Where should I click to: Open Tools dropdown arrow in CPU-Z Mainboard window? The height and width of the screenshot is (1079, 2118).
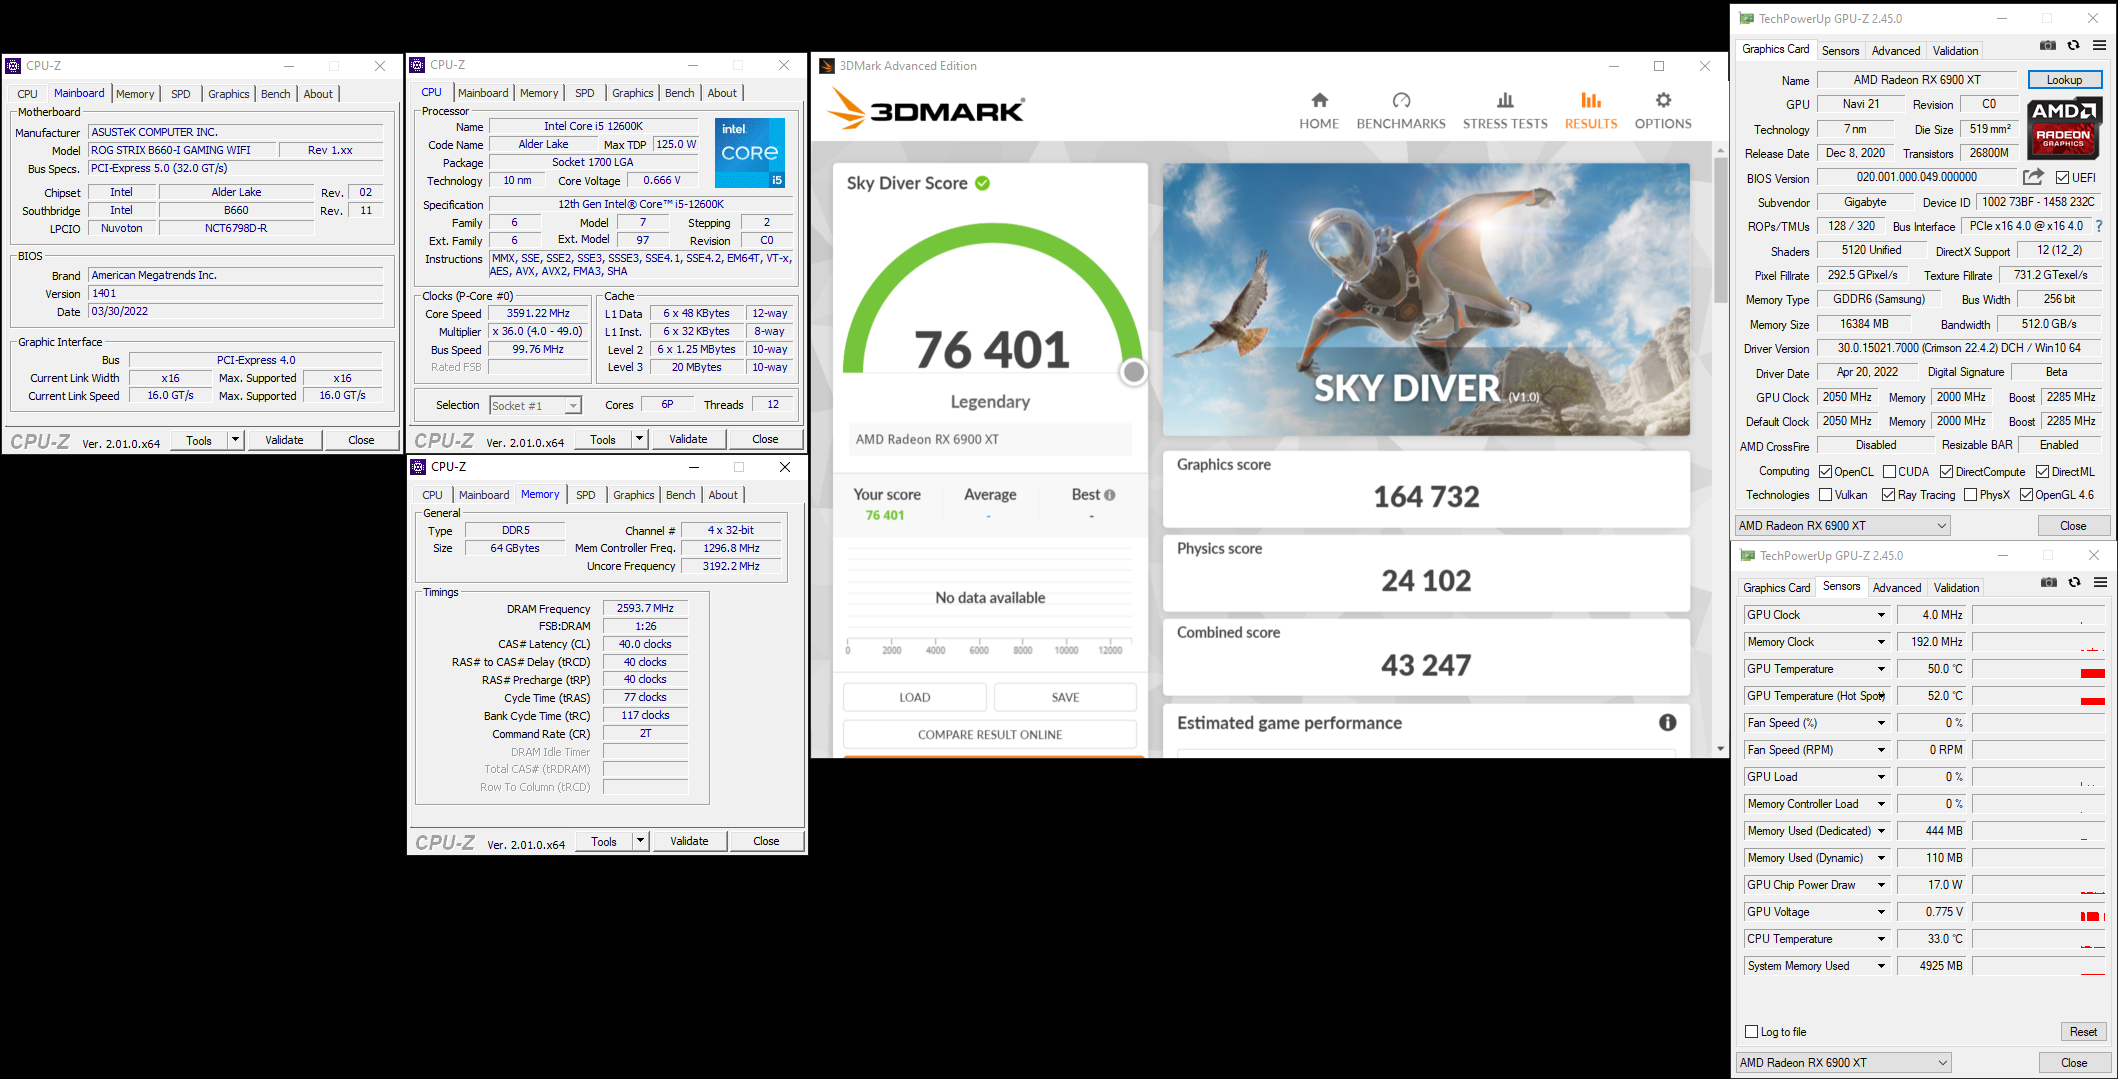pos(235,440)
